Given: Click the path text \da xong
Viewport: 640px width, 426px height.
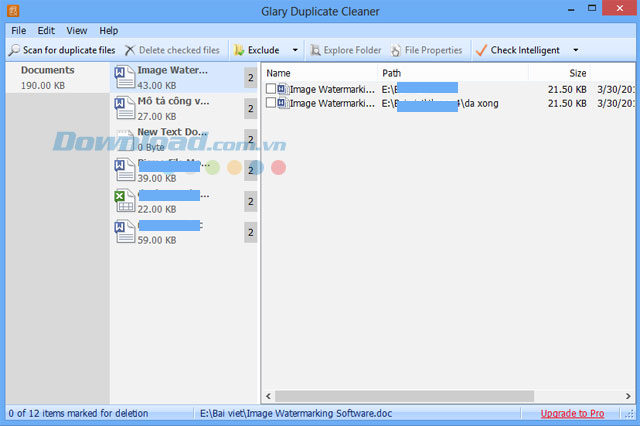Looking at the screenshot, I should pos(479,103).
